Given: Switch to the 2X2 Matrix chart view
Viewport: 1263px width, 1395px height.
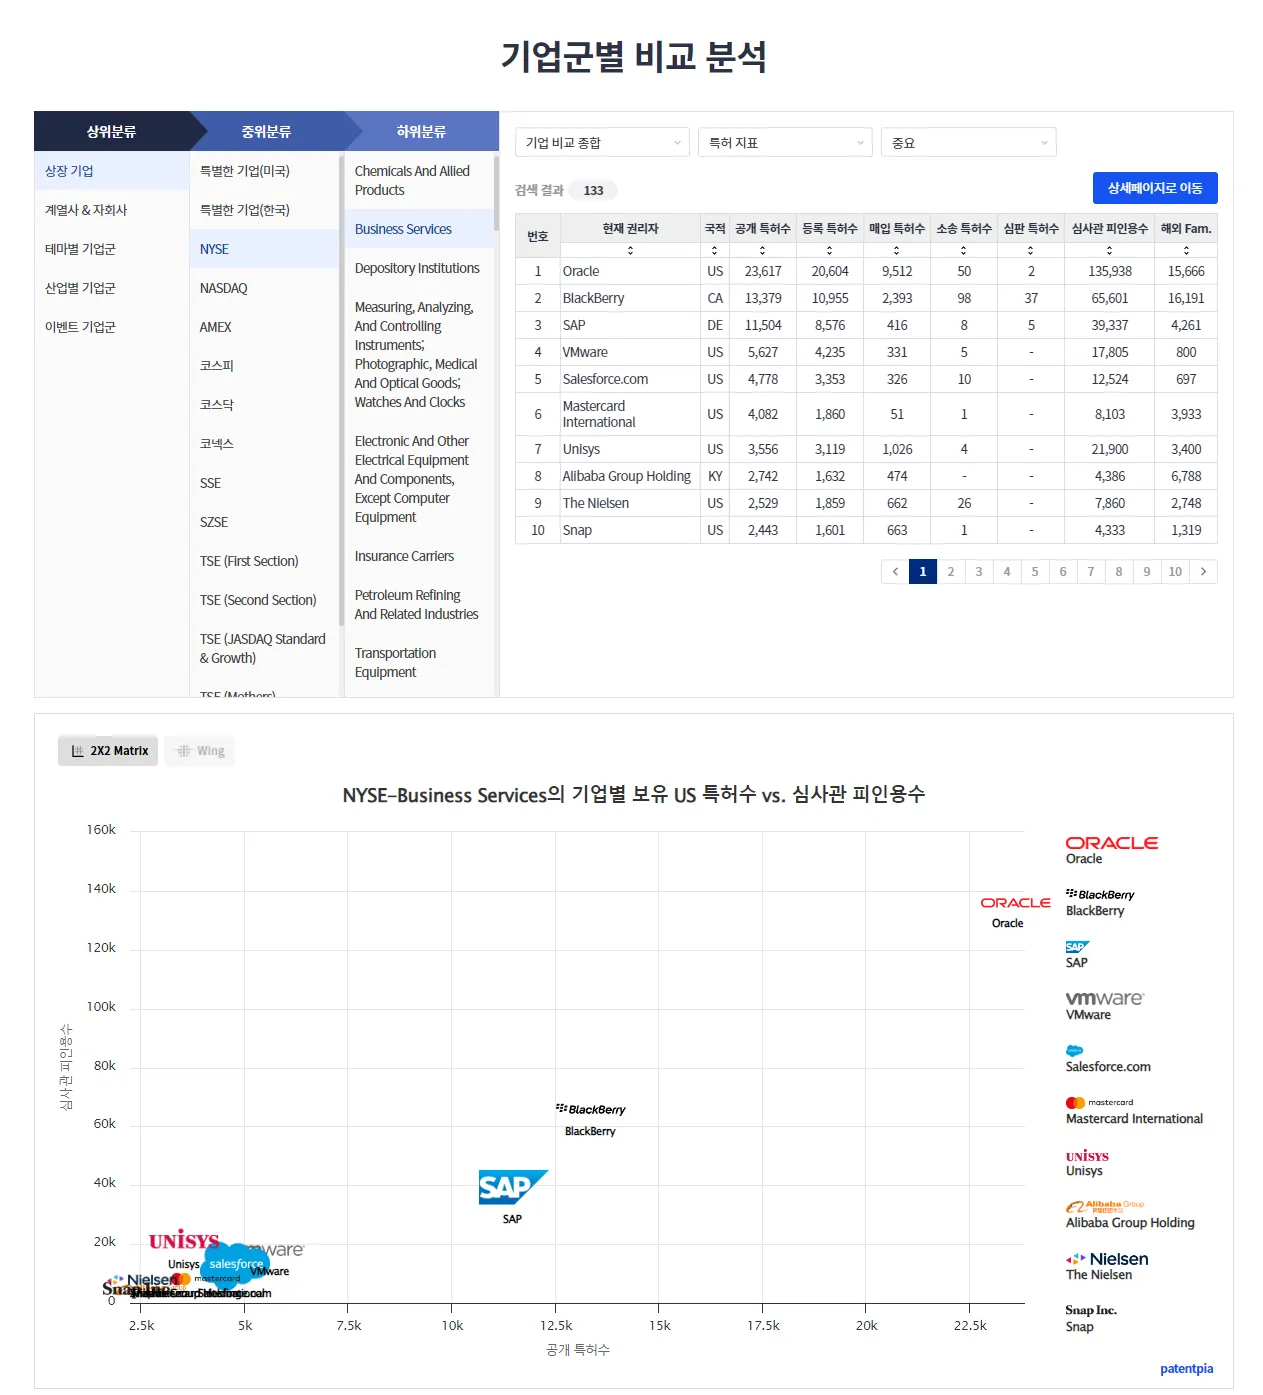Looking at the screenshot, I should pyautogui.click(x=108, y=751).
